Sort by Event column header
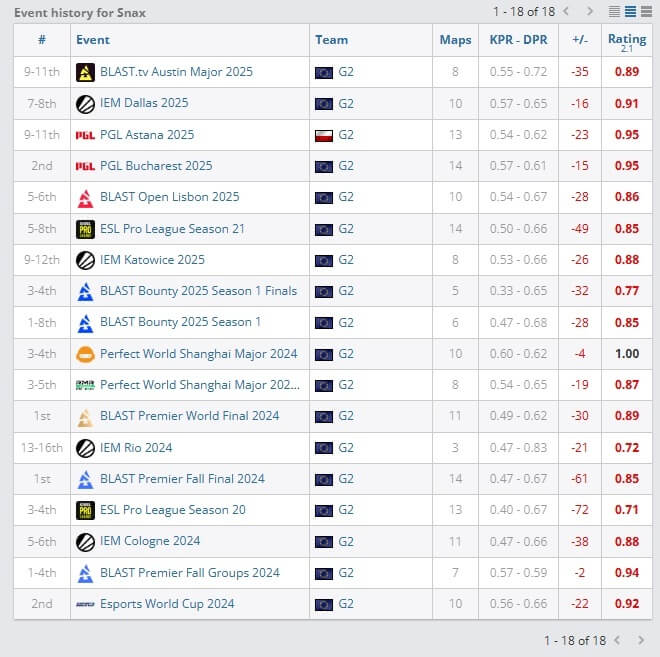 click(93, 40)
